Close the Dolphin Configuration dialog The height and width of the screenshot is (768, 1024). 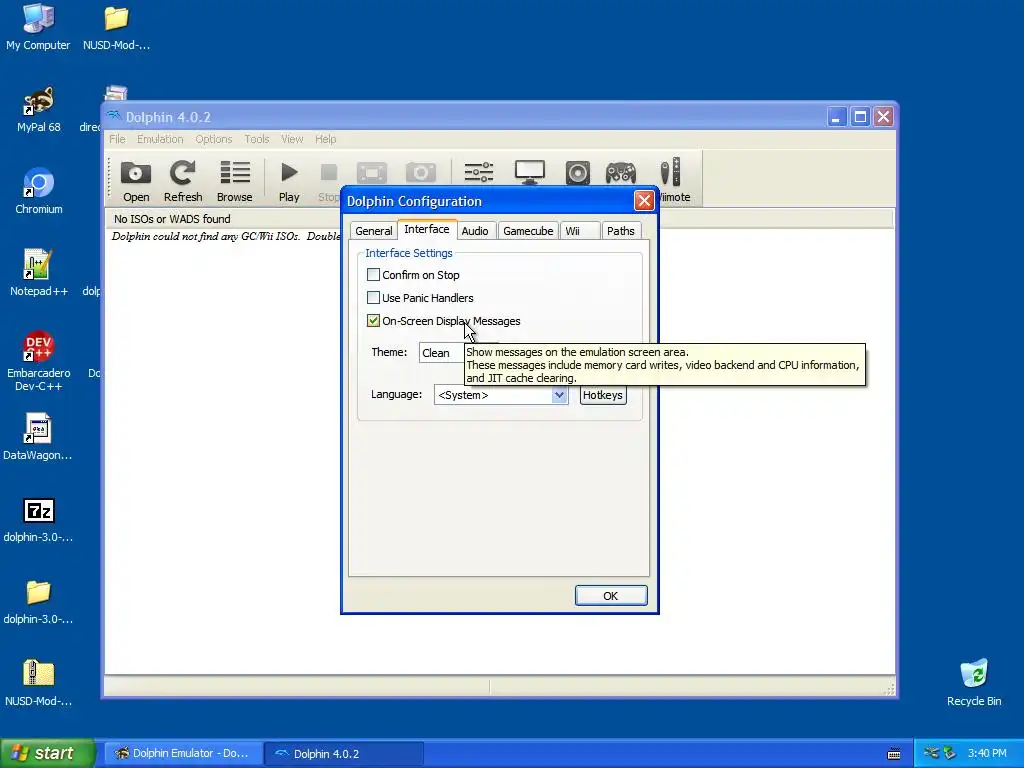point(644,200)
